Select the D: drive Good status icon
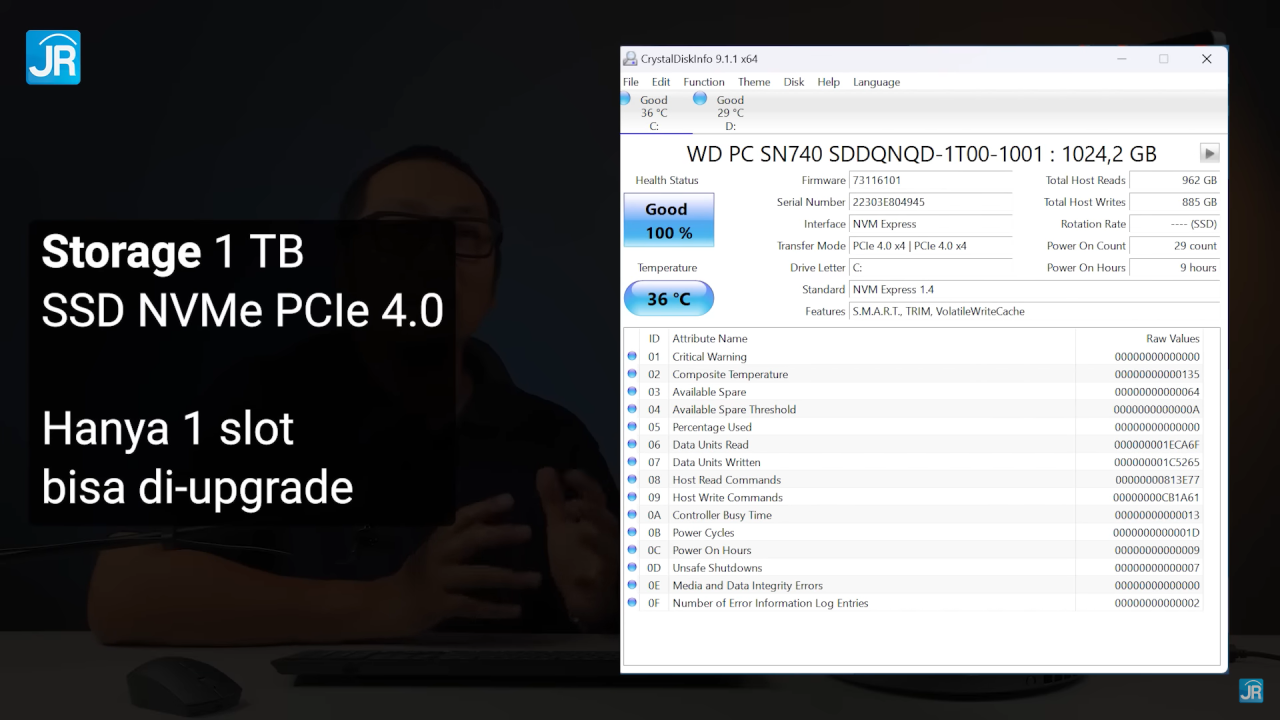 pyautogui.click(x=700, y=99)
